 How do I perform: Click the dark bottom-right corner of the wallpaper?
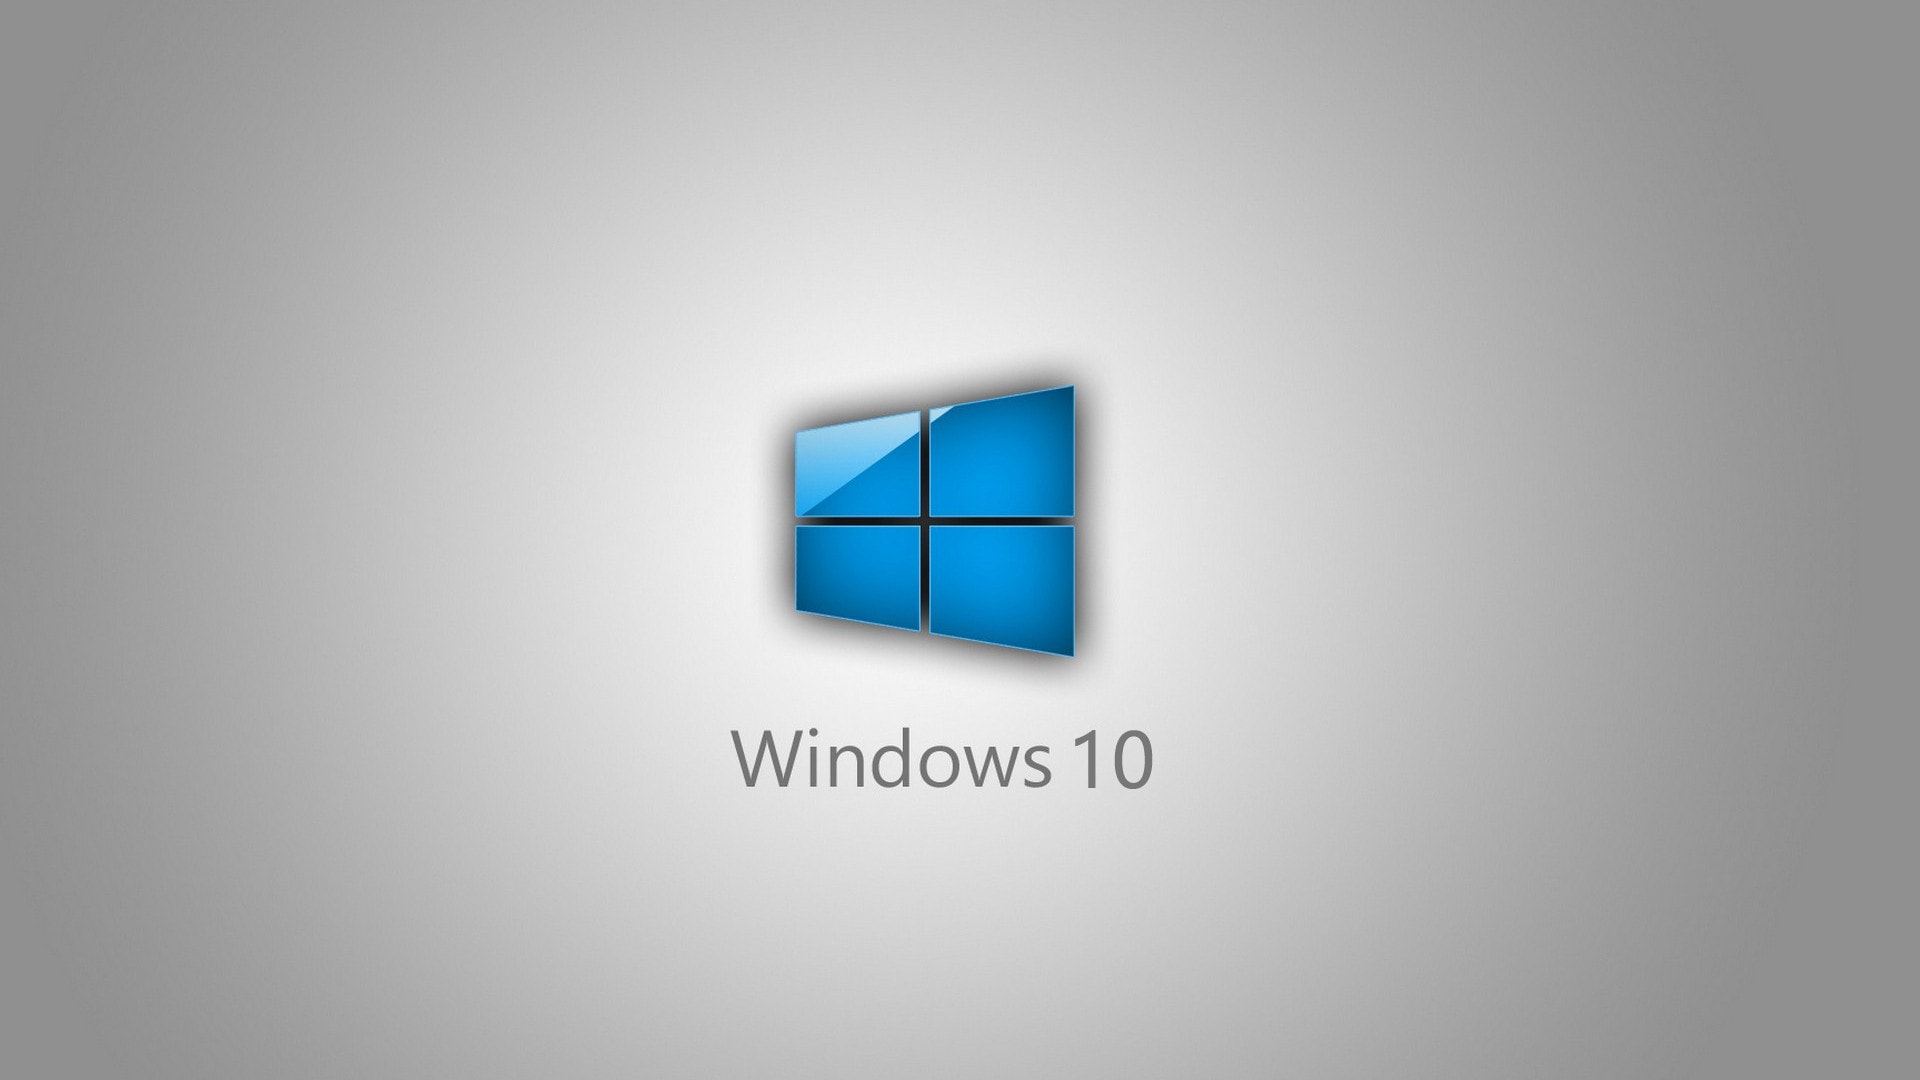[1880, 1040]
